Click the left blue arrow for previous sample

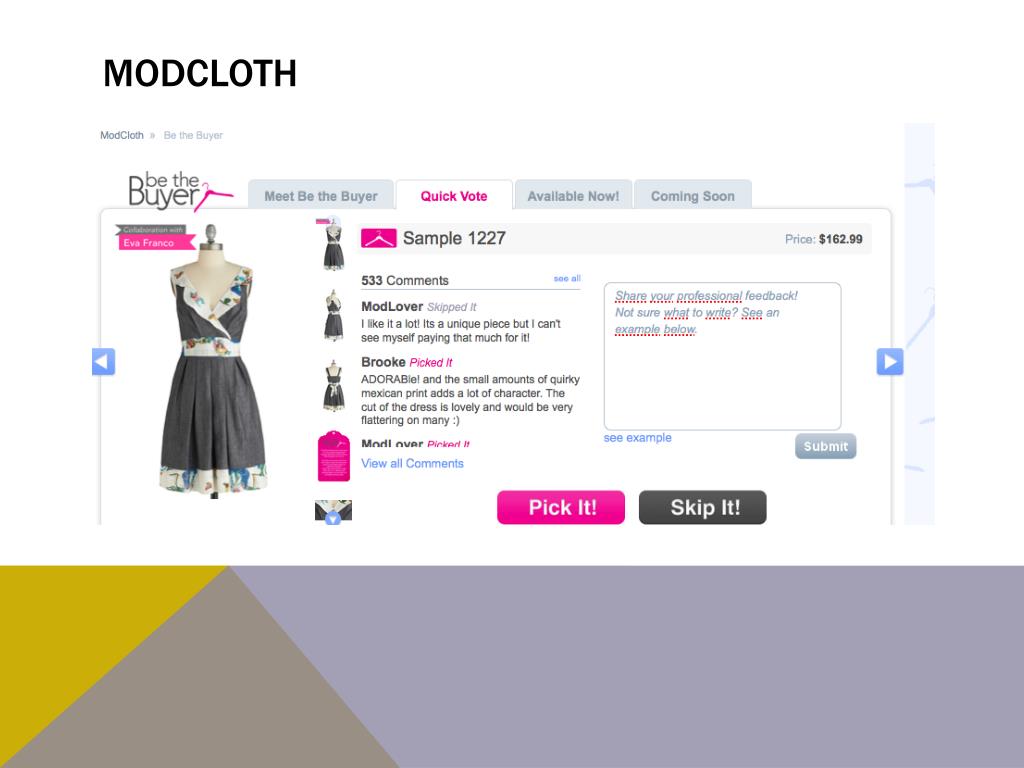[x=103, y=361]
